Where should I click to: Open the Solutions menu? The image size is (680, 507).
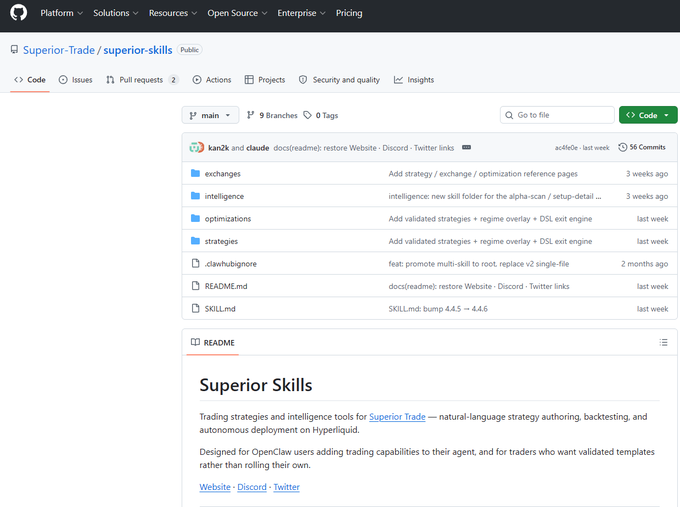click(116, 13)
